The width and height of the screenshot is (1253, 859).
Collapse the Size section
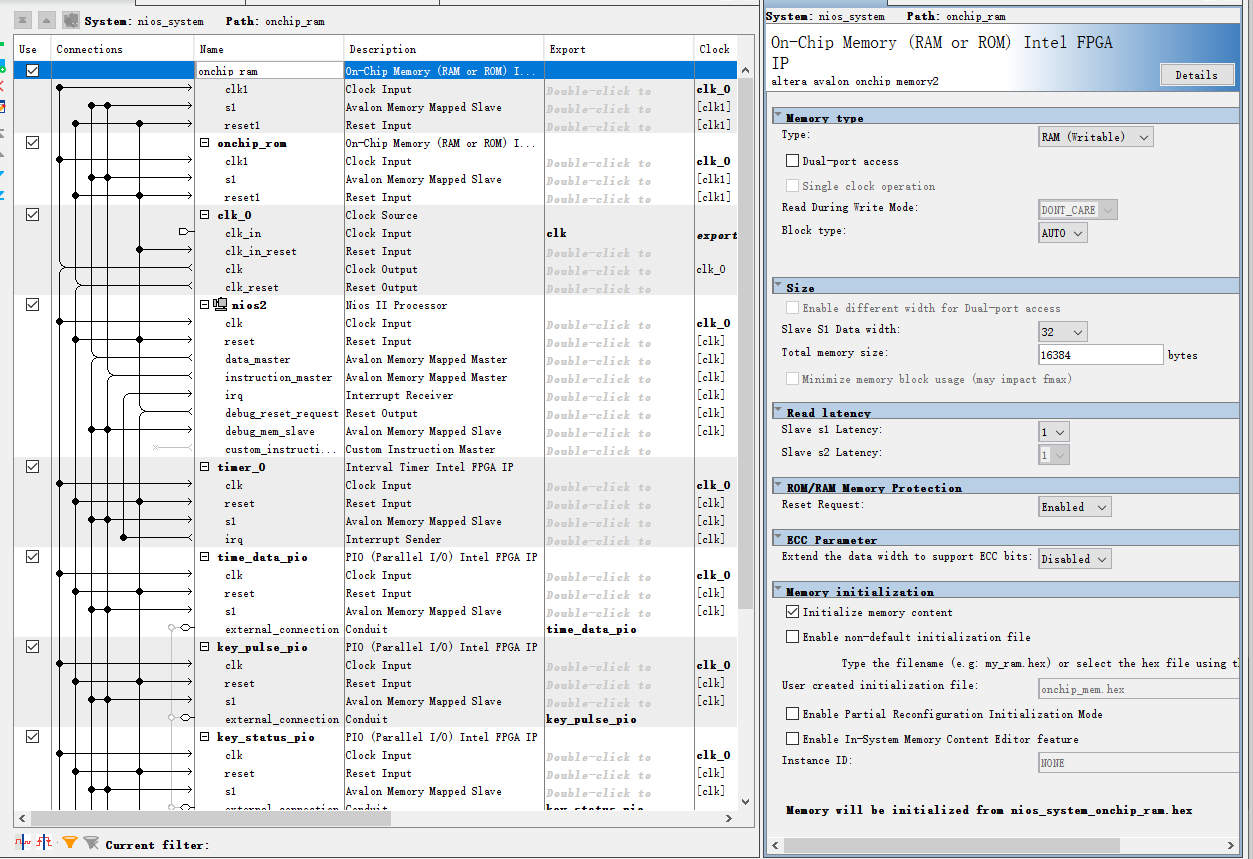pyautogui.click(x=778, y=287)
